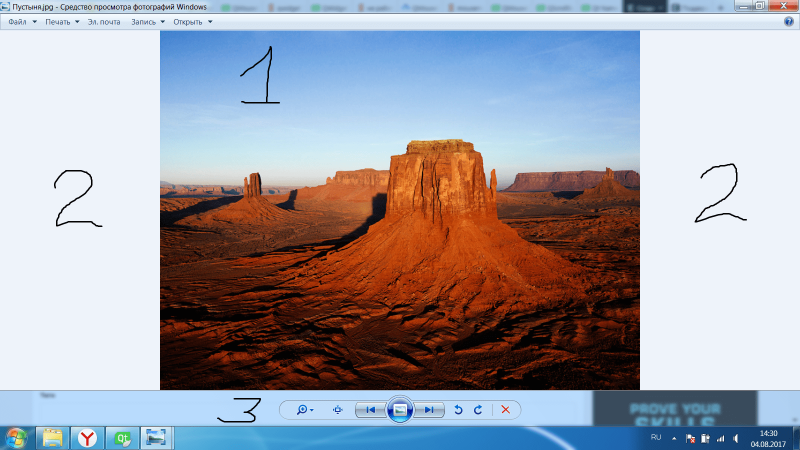This screenshot has width=800, height=450.
Task: Show hidden tray icons arrow
Action: 674,438
